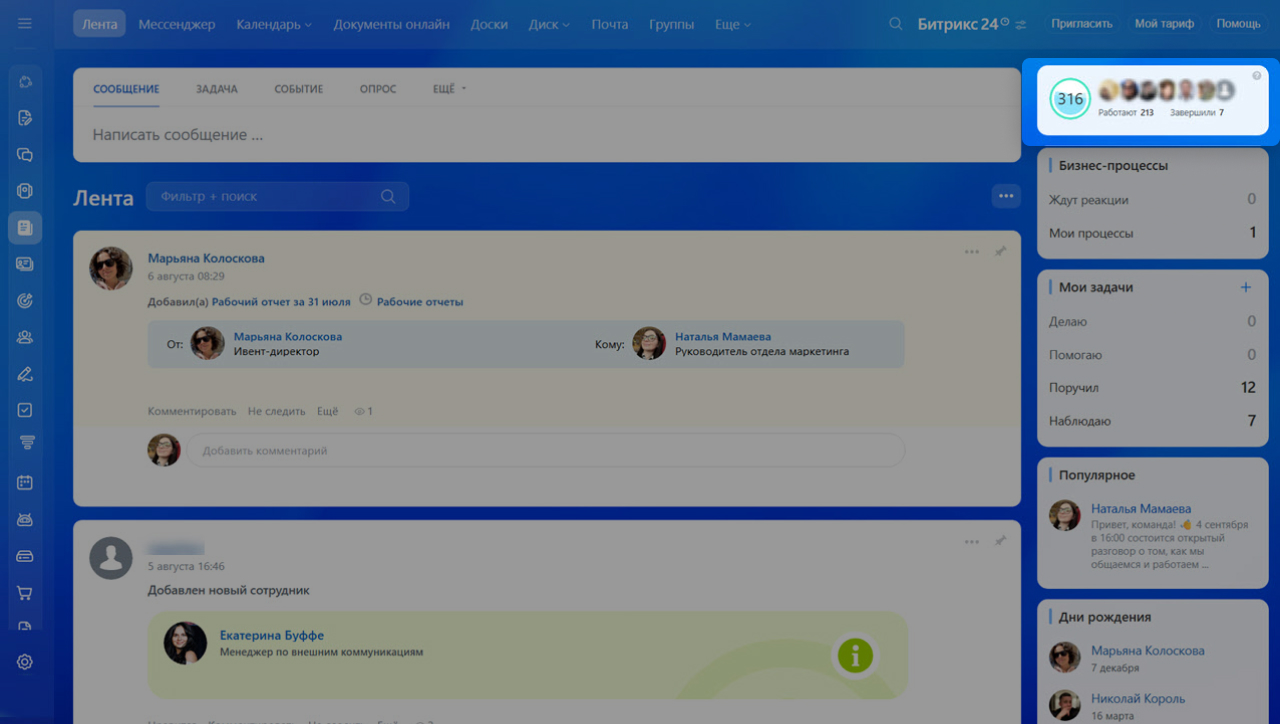This screenshot has width=1280, height=724.
Task: Open the three-dots menu on Марьяна Колоскова's post
Action: [972, 252]
